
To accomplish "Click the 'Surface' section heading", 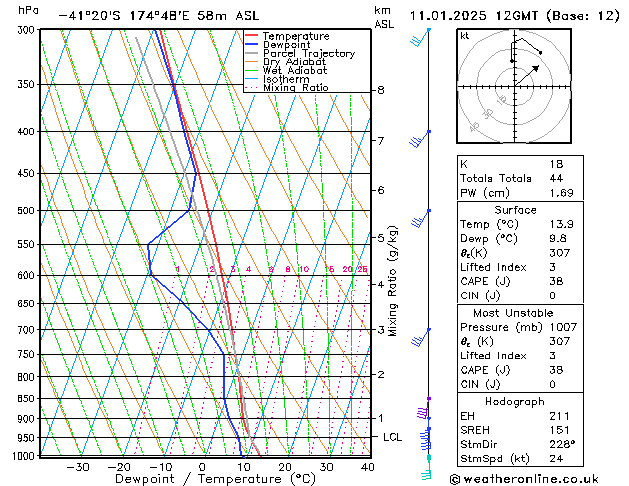I will point(515,210).
